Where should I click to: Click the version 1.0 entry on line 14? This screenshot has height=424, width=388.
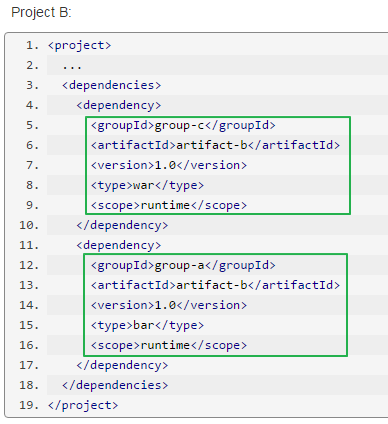click(169, 305)
